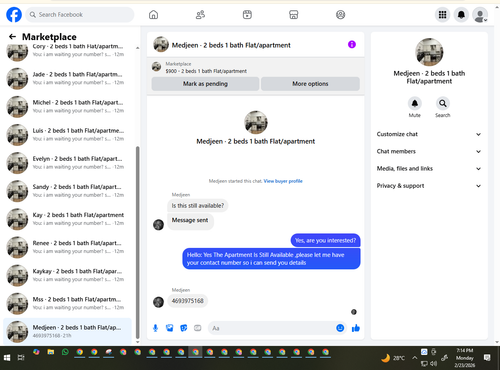Open View buyer profile link
The width and height of the screenshot is (500, 370).
(283, 181)
